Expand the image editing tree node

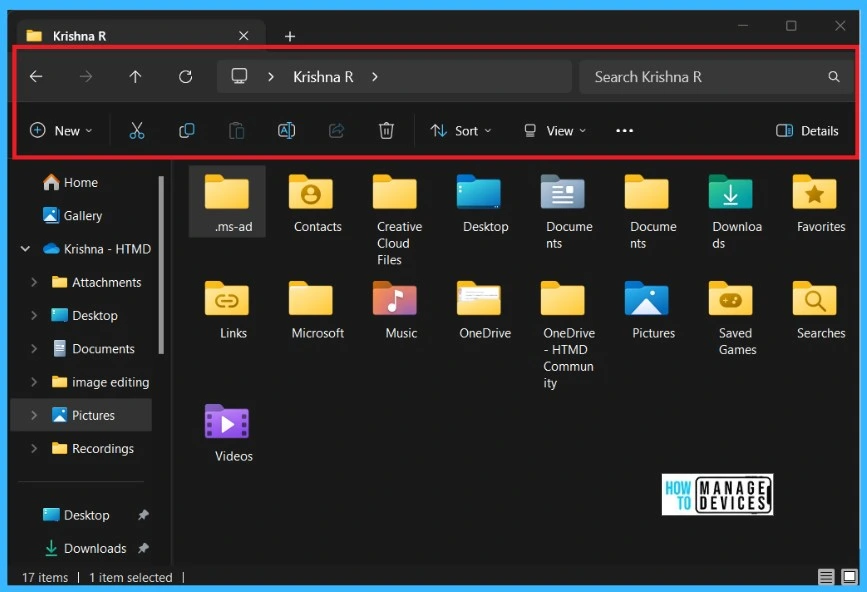click(34, 382)
